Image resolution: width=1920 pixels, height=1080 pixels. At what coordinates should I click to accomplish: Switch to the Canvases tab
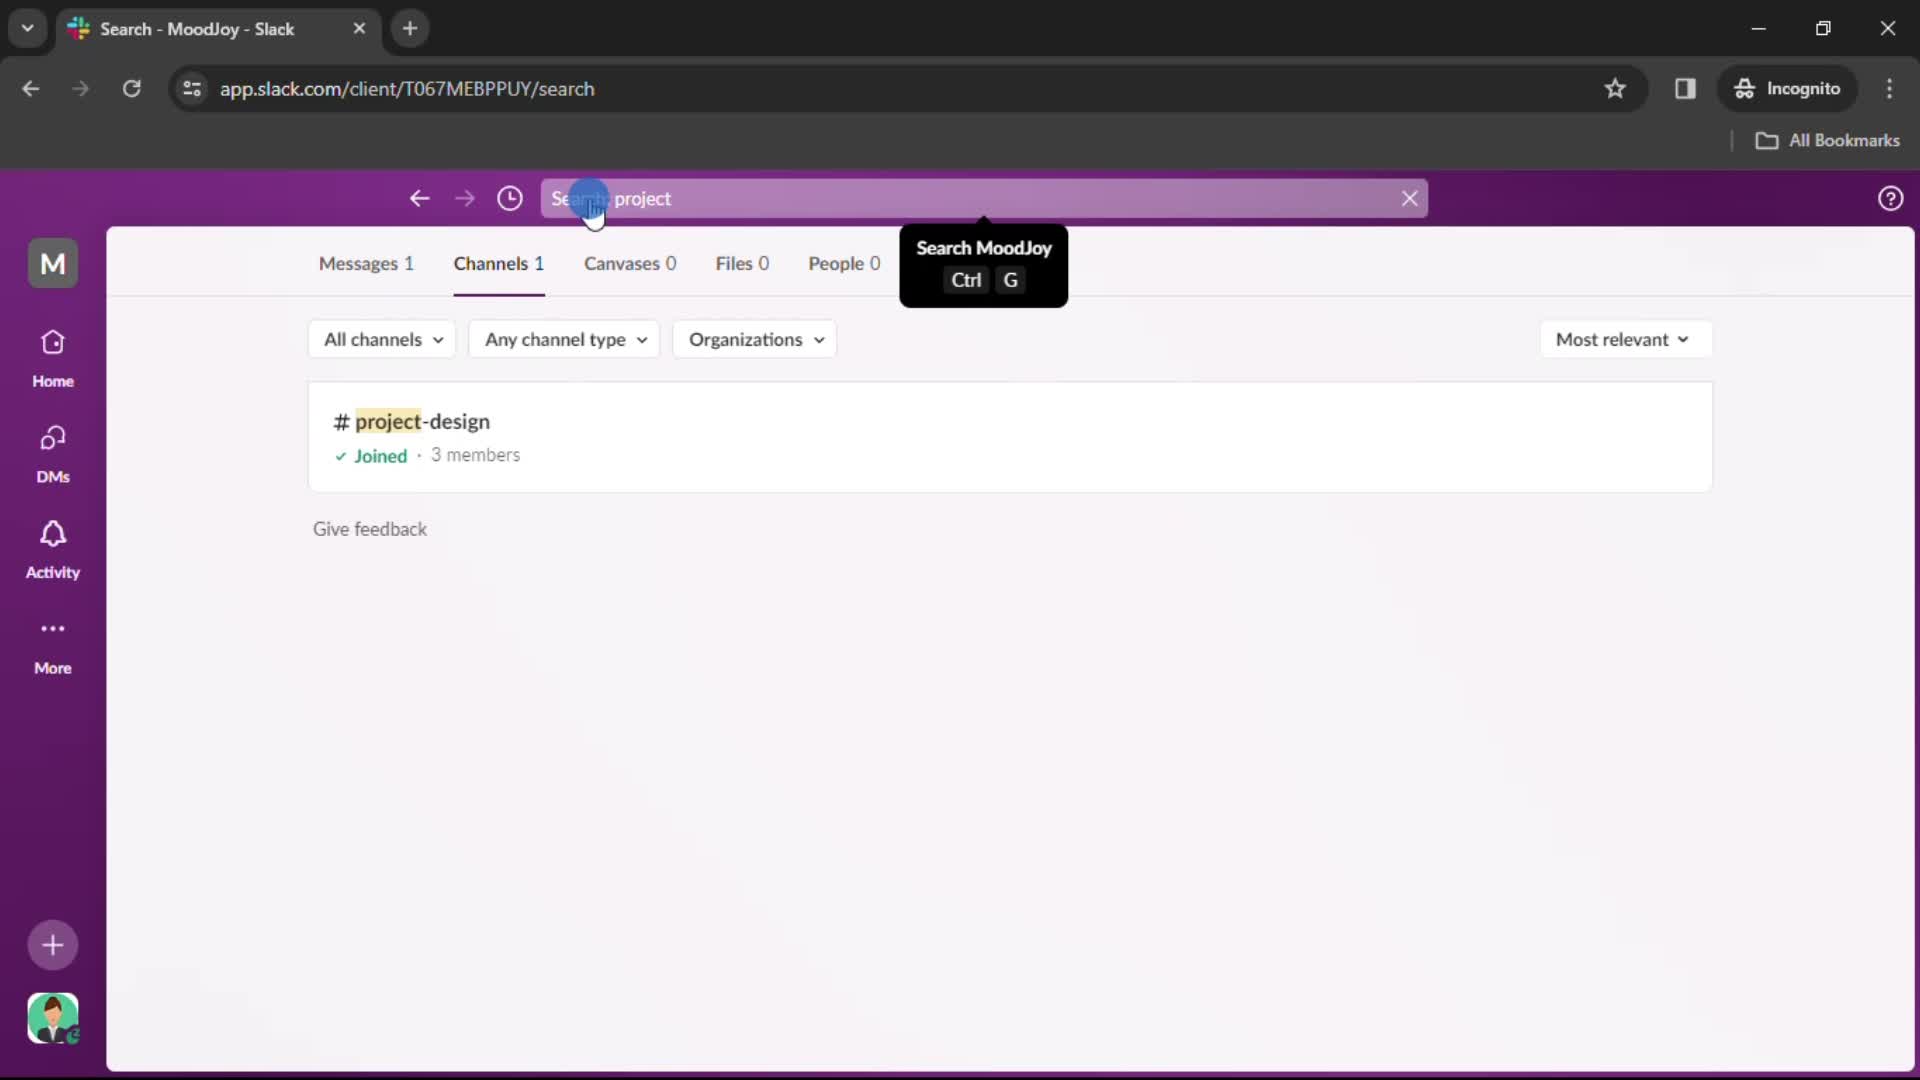click(x=630, y=262)
